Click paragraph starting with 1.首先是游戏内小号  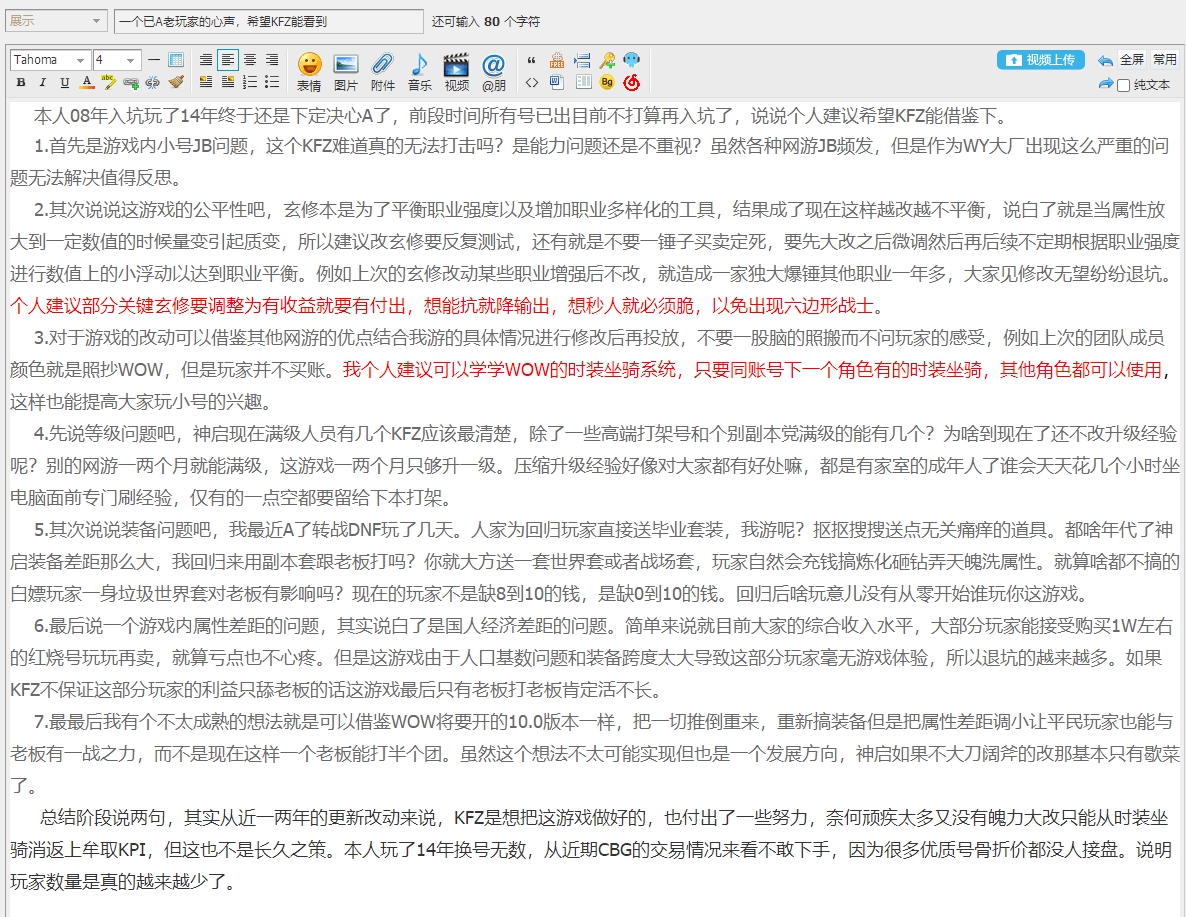(590, 162)
